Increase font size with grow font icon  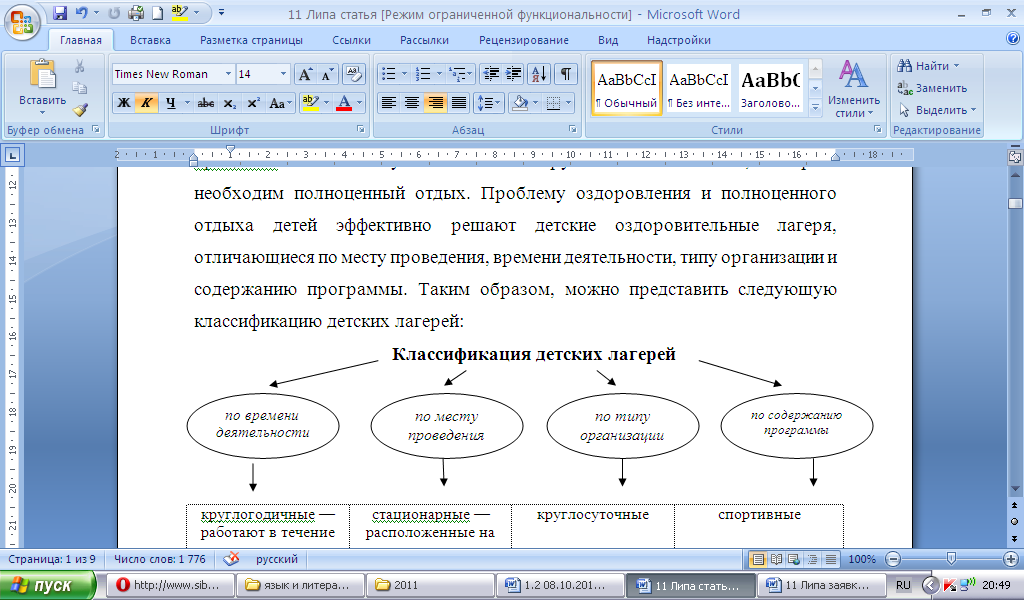click(305, 74)
